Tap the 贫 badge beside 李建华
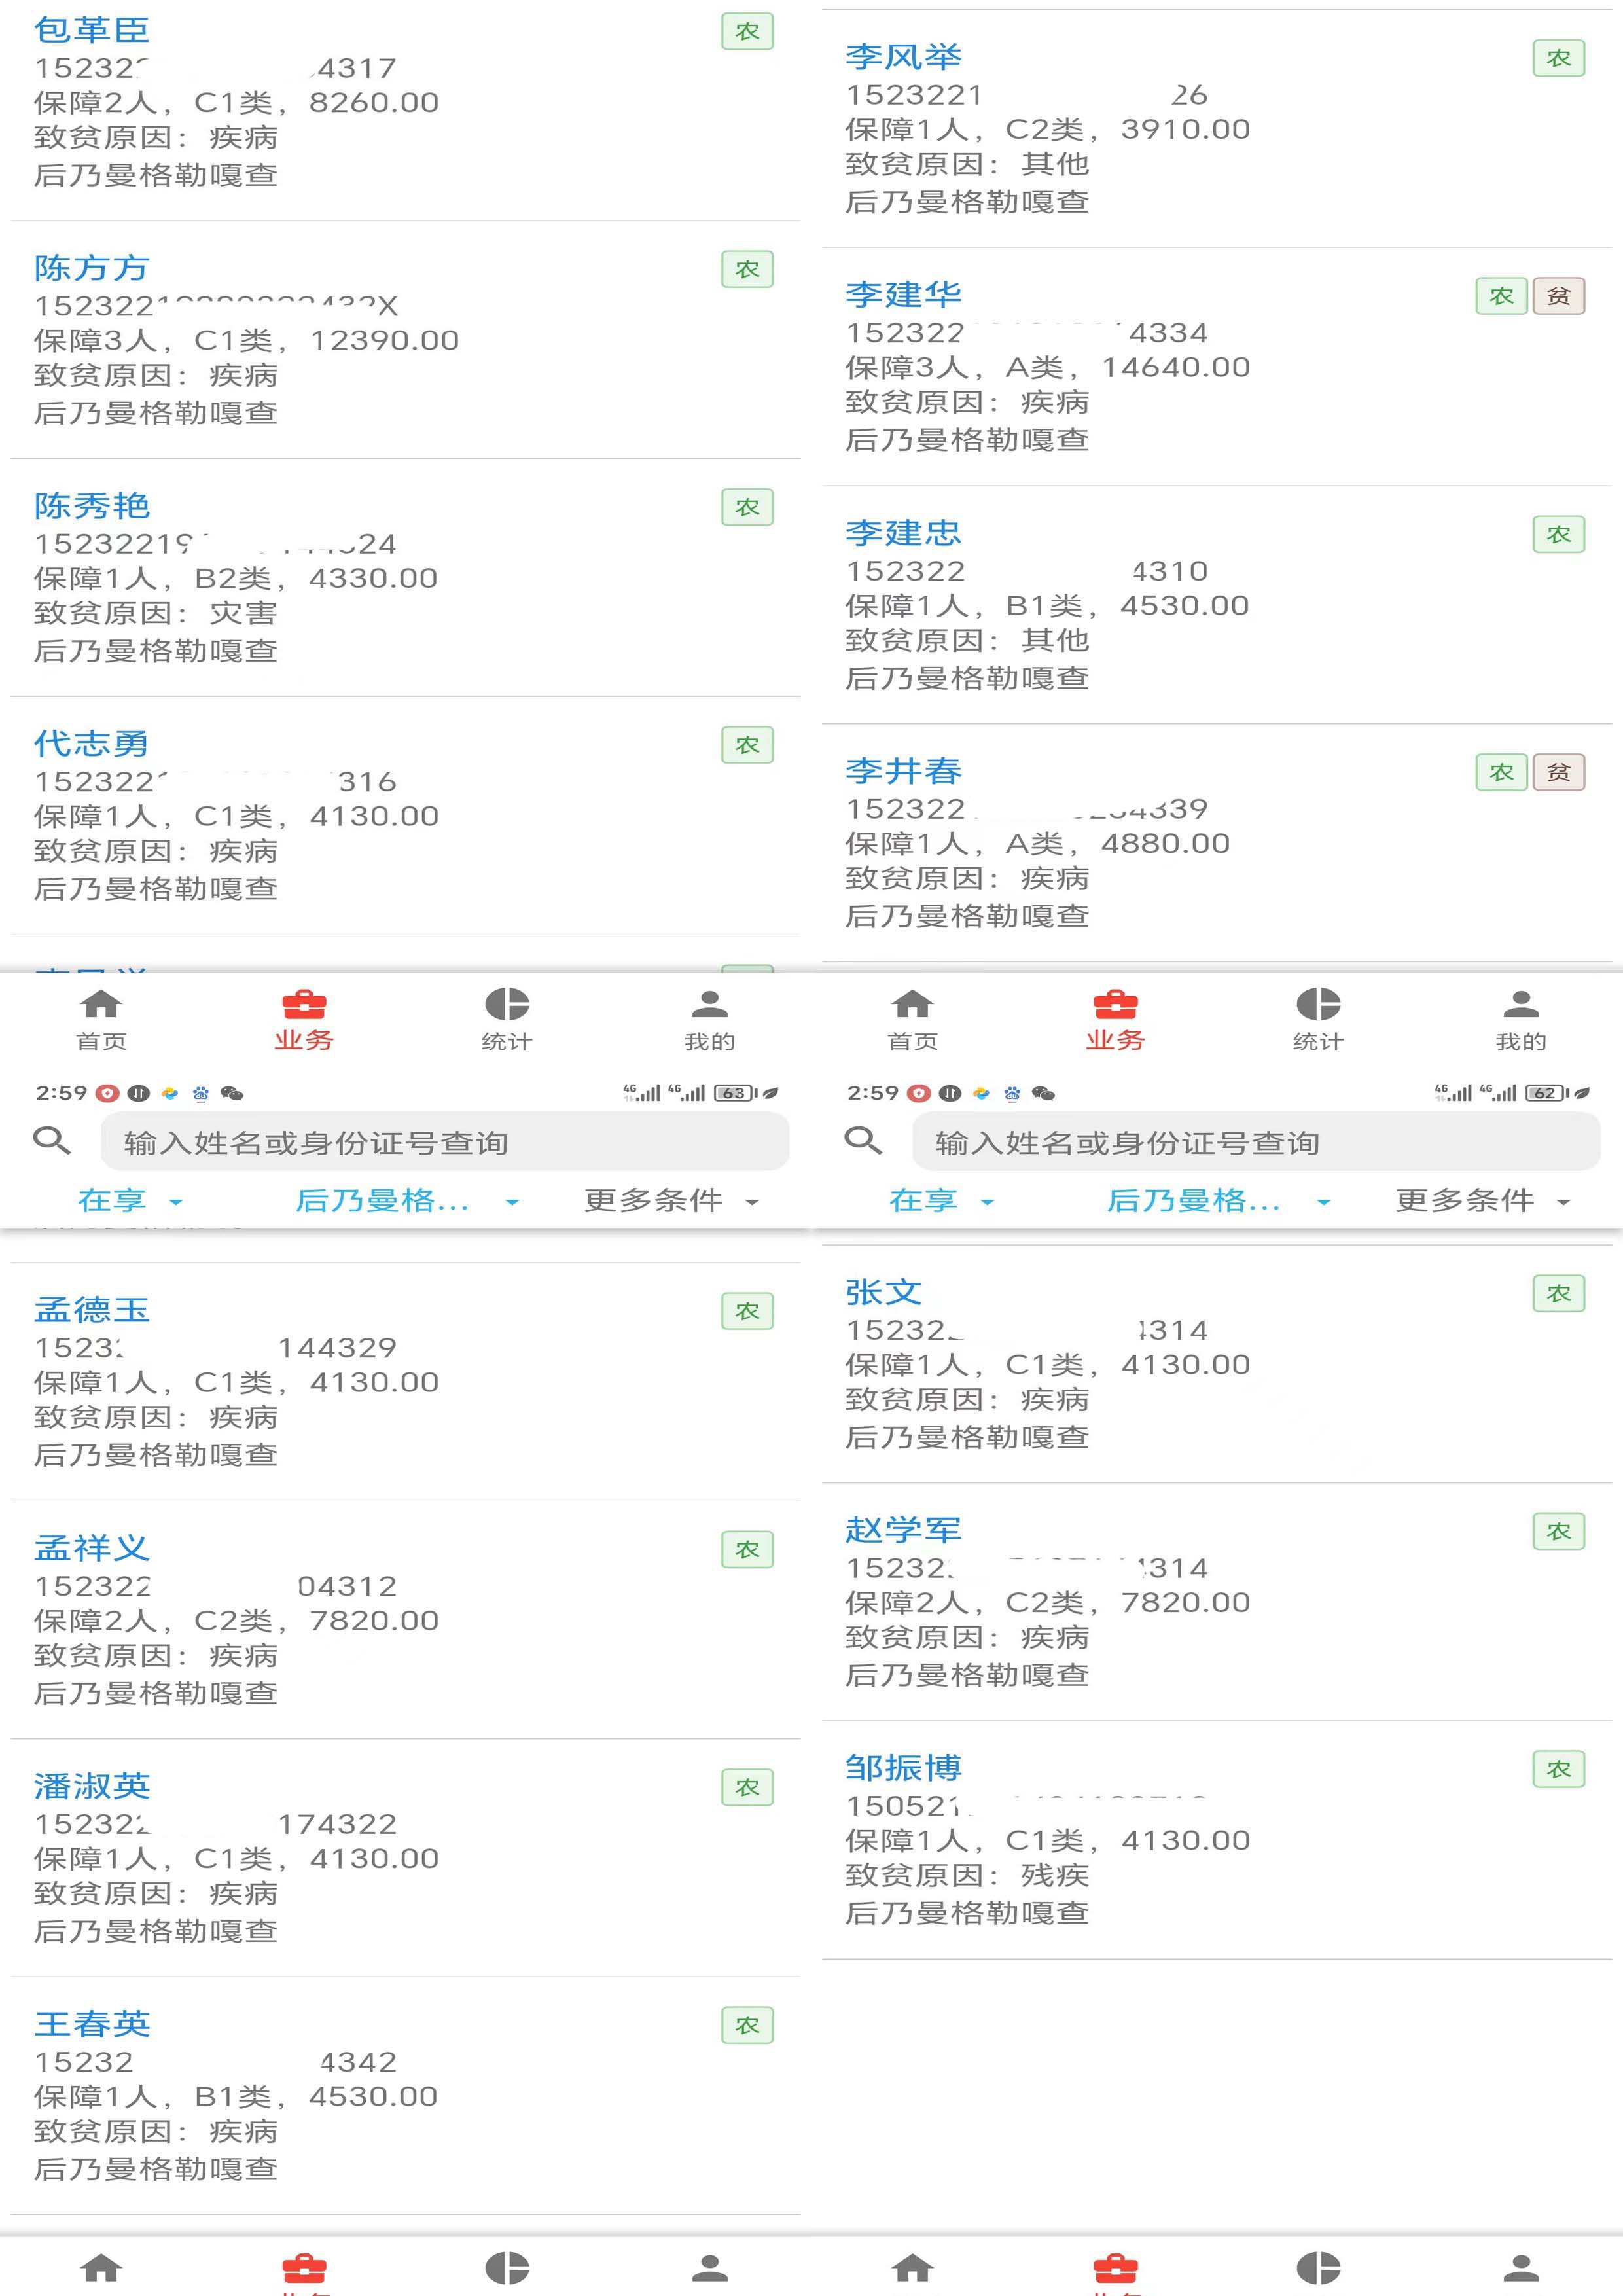This screenshot has width=1623, height=2296. pyautogui.click(x=1558, y=296)
